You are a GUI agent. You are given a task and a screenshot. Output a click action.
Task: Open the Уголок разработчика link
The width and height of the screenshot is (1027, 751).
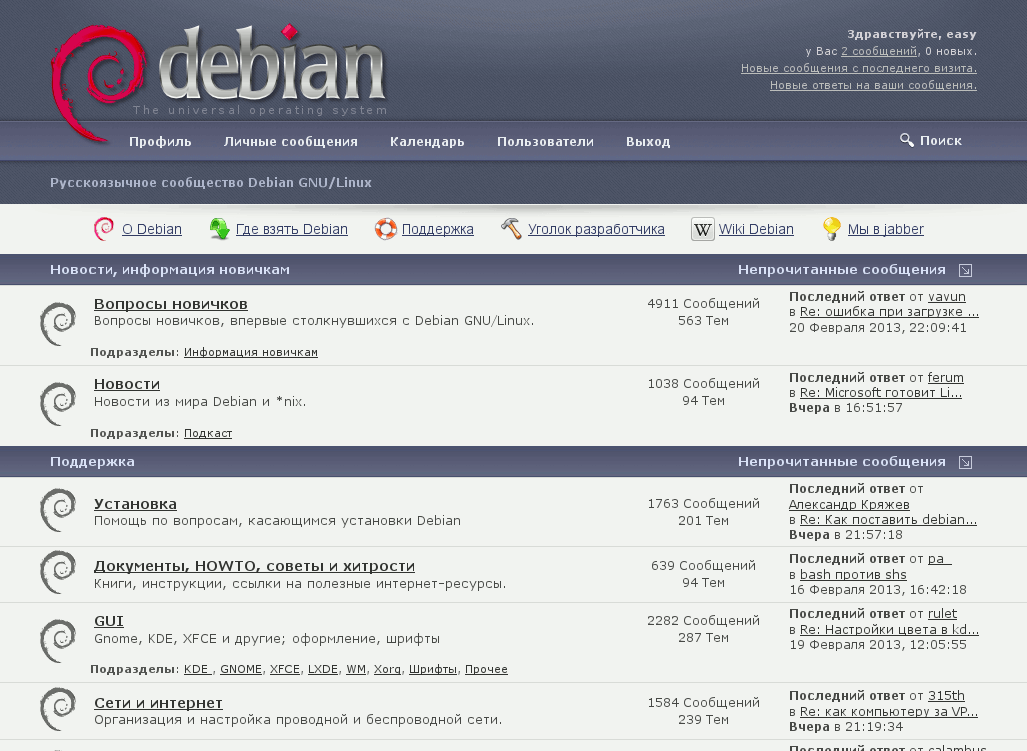pos(596,229)
